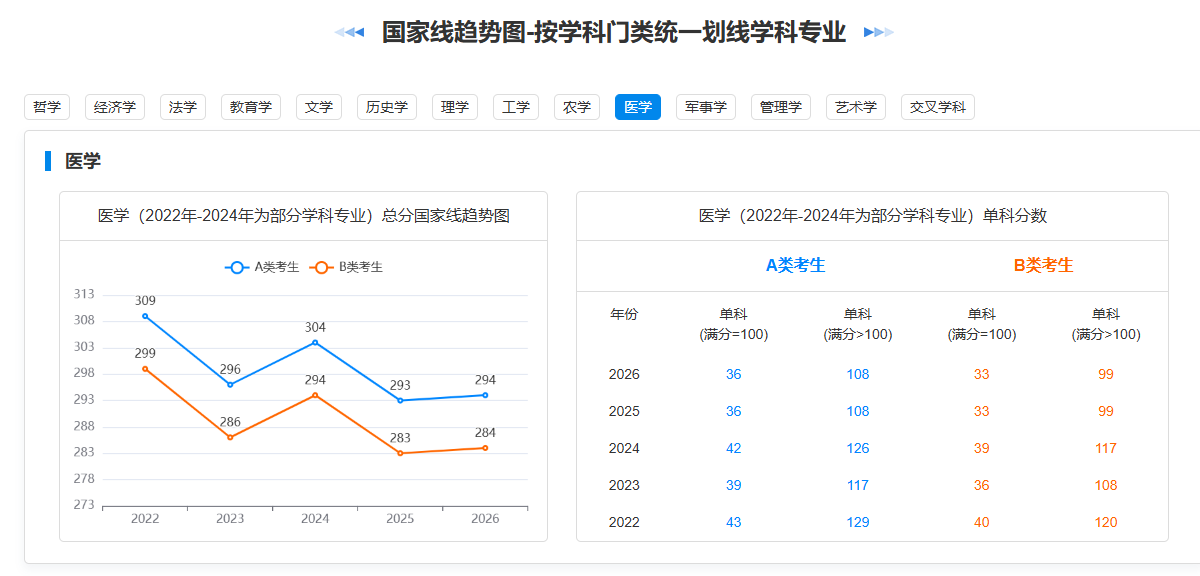Click the B类考生 2026 data point labeled 284
Screen dimensions: 1200x576
pos(485,448)
